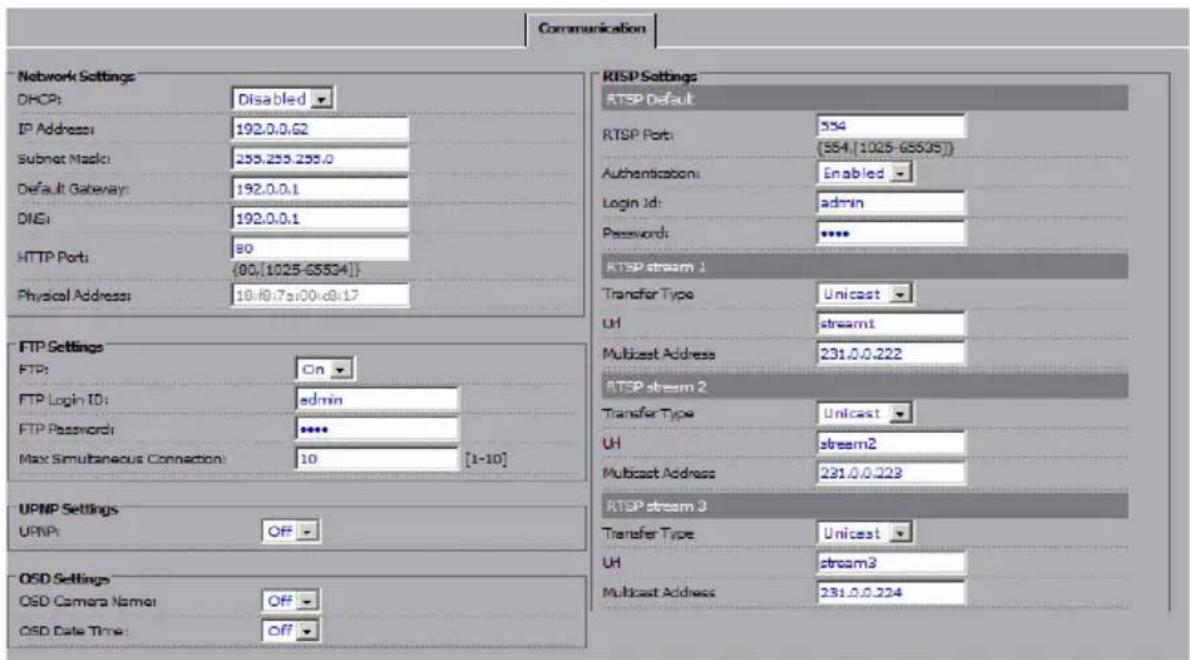Click the stream2 Url field

tap(891, 443)
